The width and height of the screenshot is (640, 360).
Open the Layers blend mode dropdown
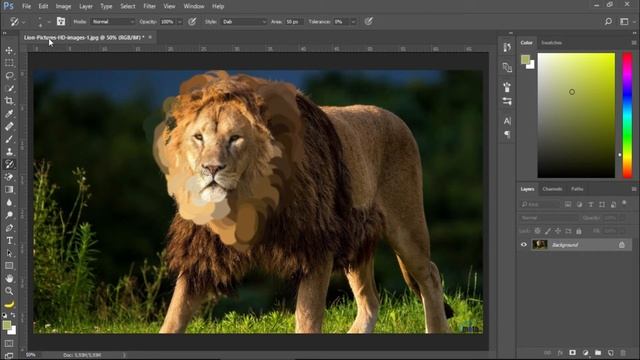click(548, 218)
